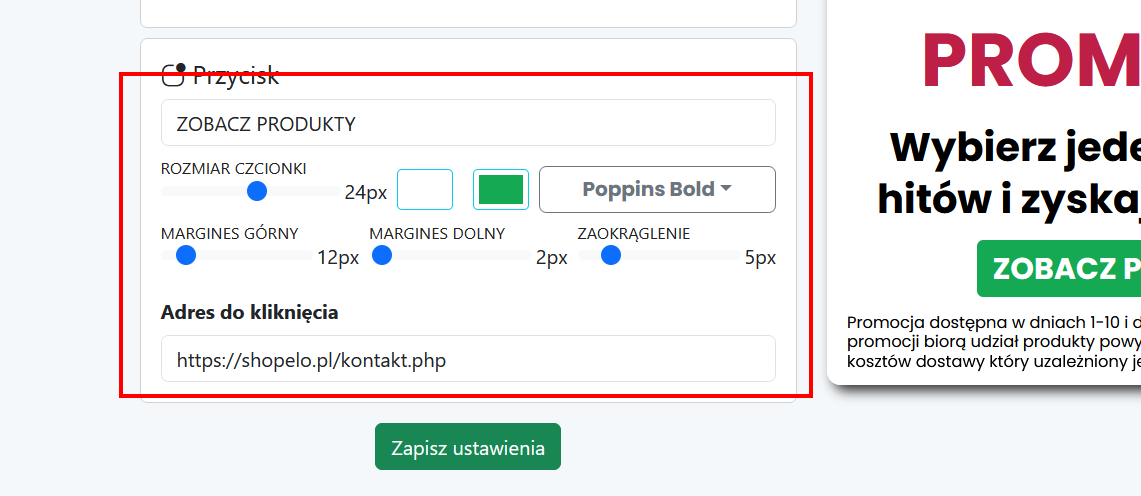This screenshot has height=496, width=1141.
Task: Expand the Poppins Bold font dropdown
Action: [657, 190]
